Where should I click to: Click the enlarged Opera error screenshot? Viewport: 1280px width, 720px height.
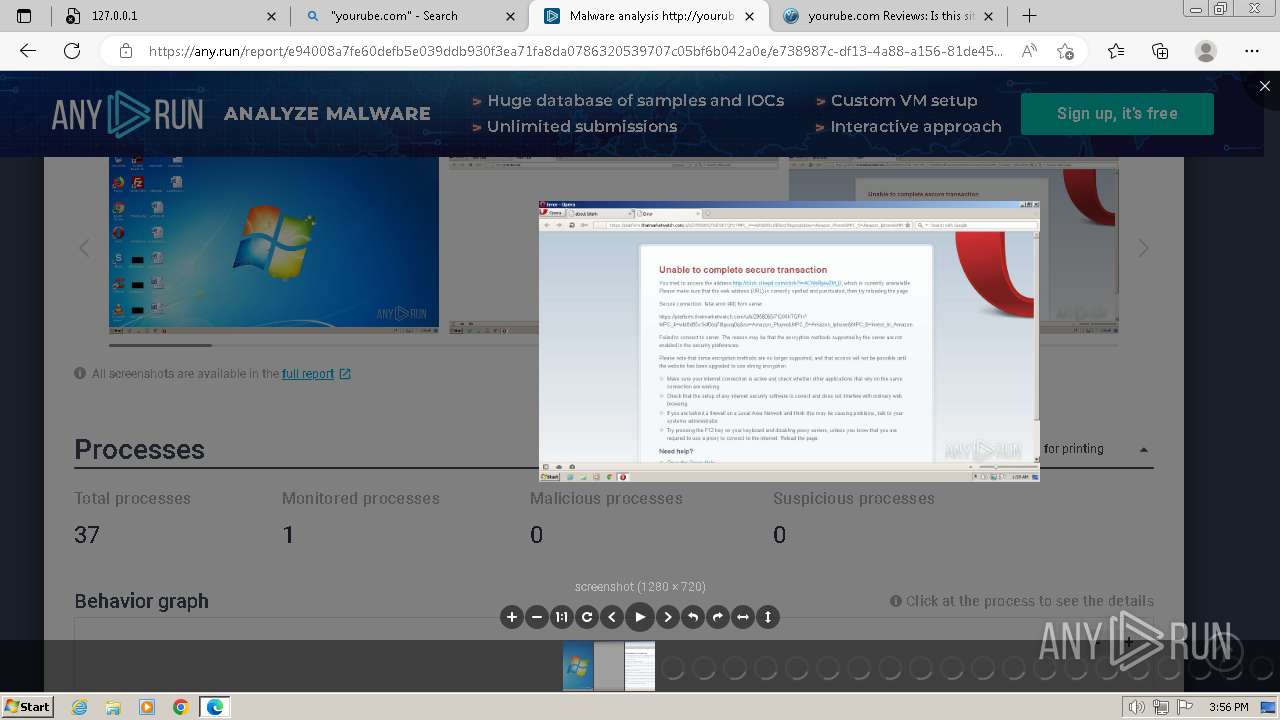pyautogui.click(x=789, y=341)
